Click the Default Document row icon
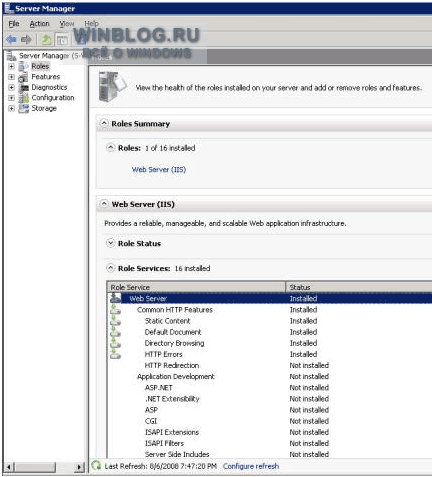 [x=115, y=332]
